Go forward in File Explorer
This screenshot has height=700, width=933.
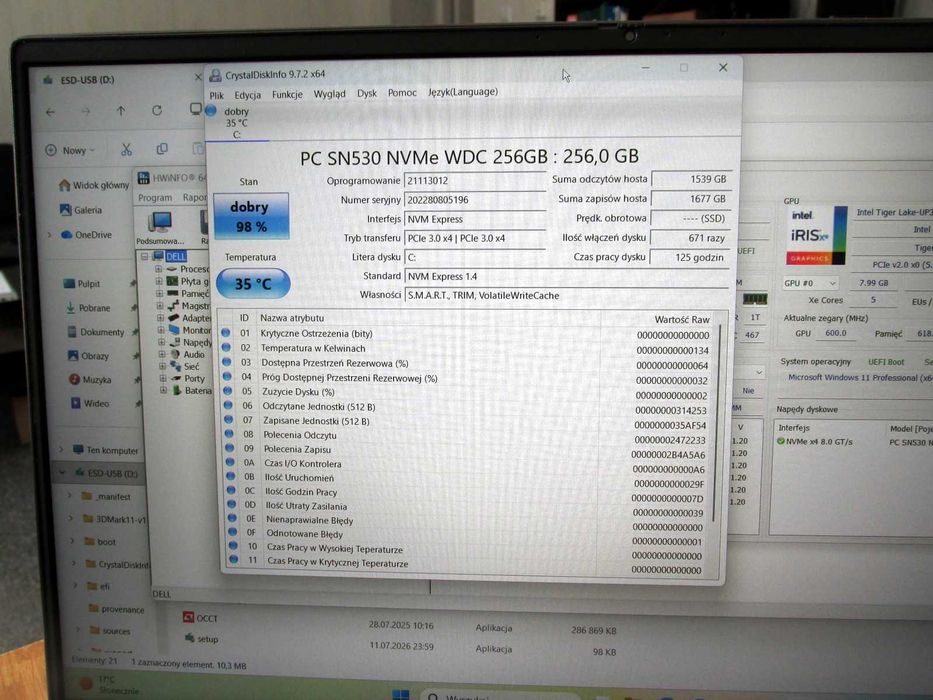(86, 111)
